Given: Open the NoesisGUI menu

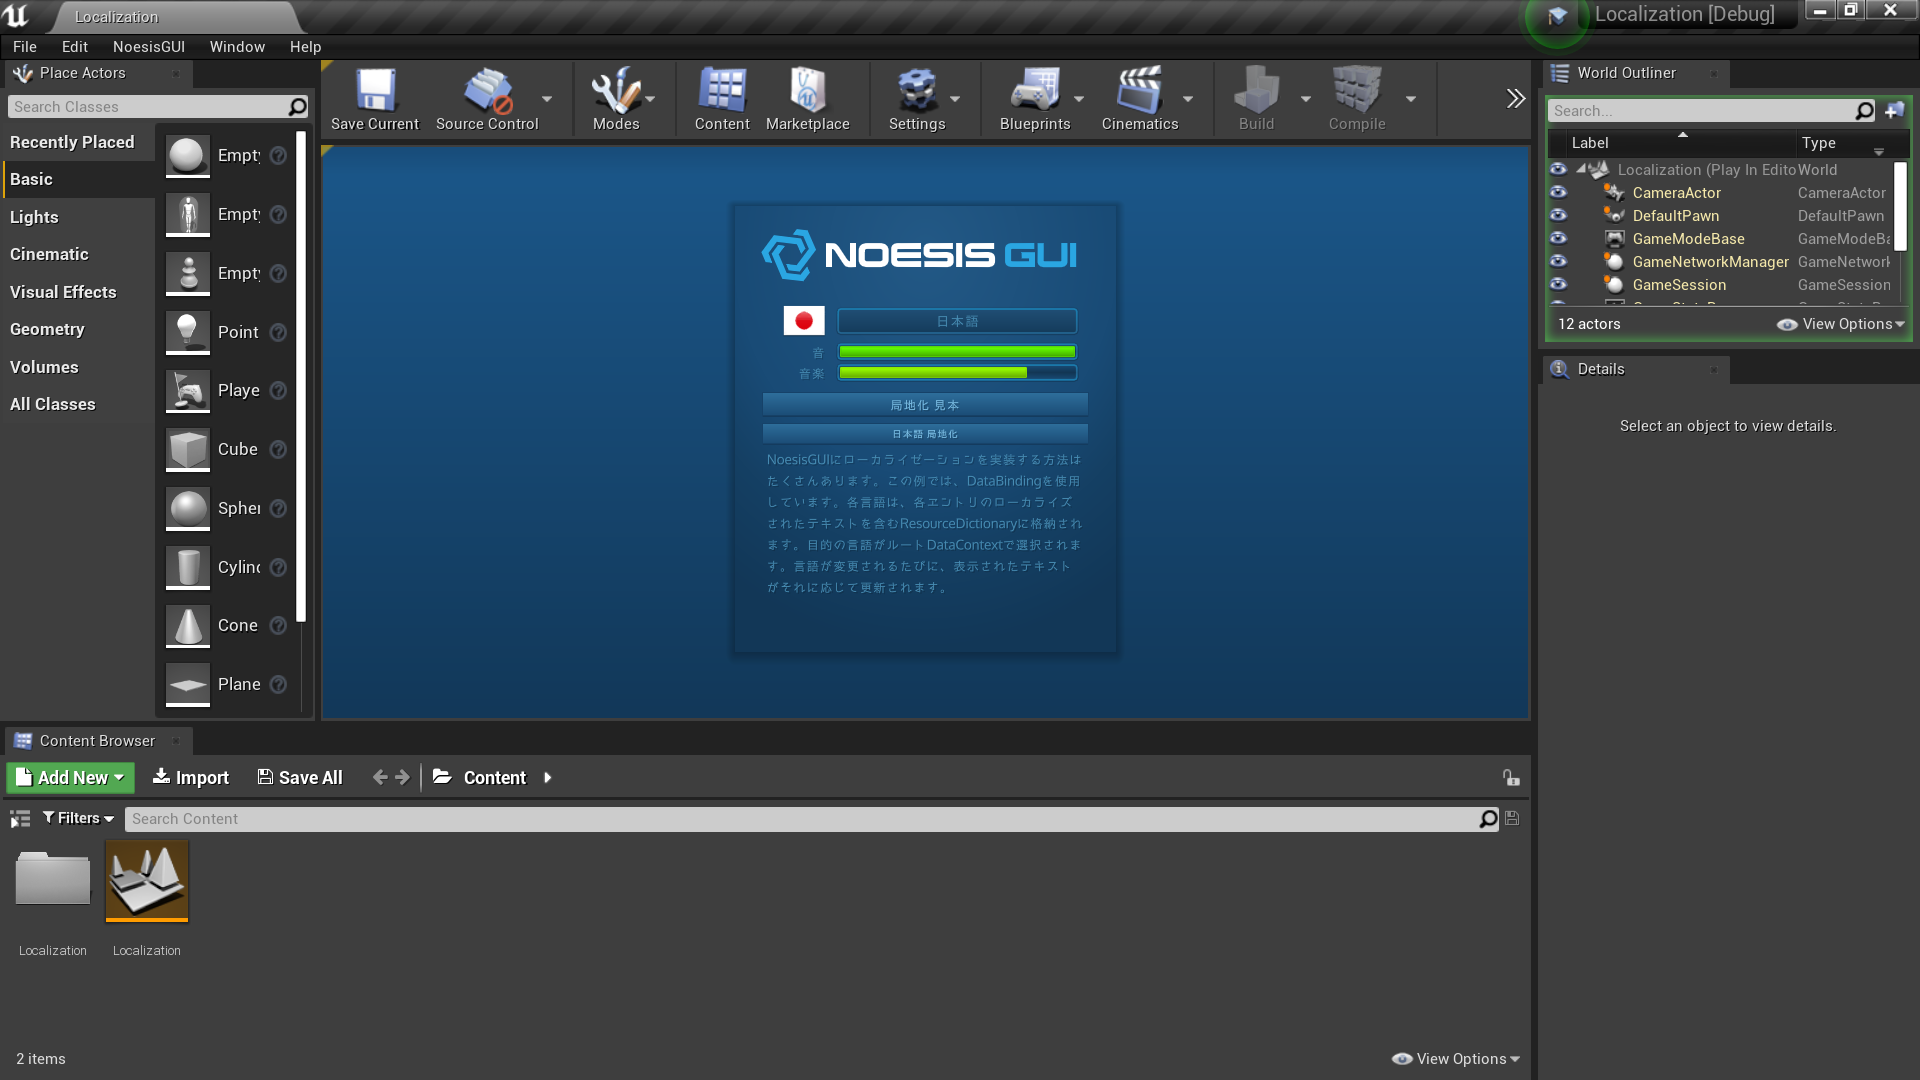Looking at the screenshot, I should pyautogui.click(x=148, y=47).
